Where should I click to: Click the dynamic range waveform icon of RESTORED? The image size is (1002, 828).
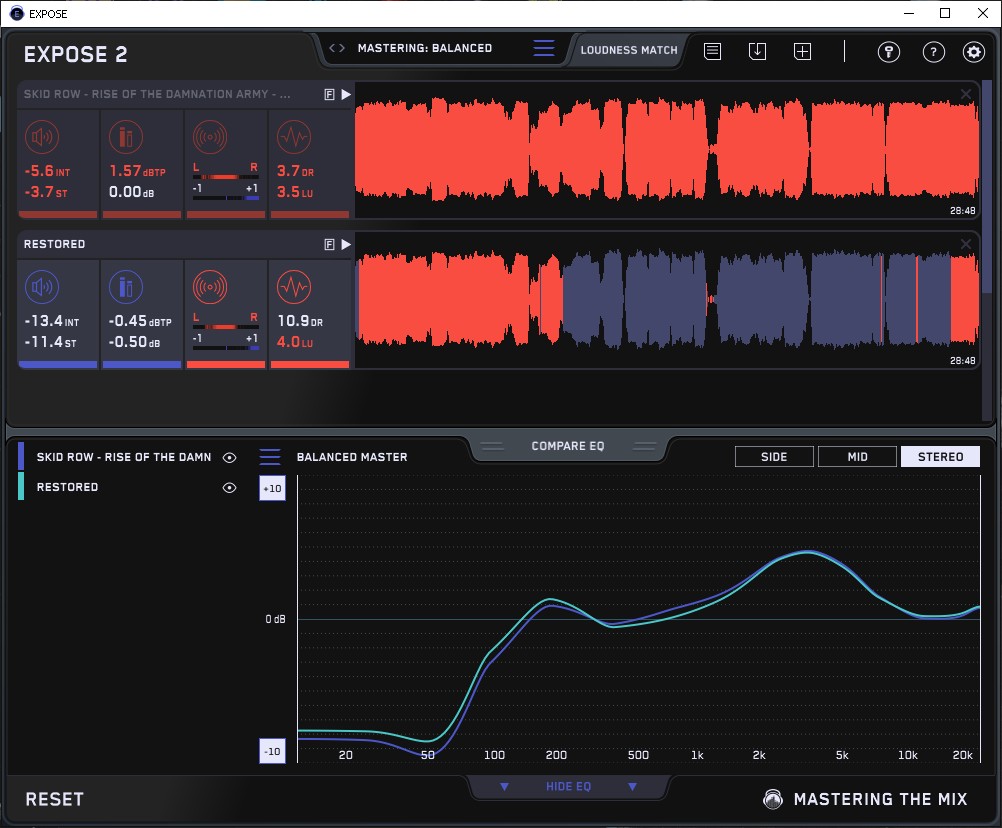[293, 288]
